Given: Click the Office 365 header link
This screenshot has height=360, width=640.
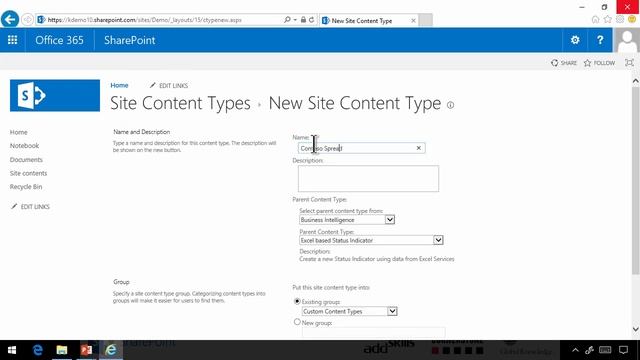Looking at the screenshot, I should pos(59,40).
